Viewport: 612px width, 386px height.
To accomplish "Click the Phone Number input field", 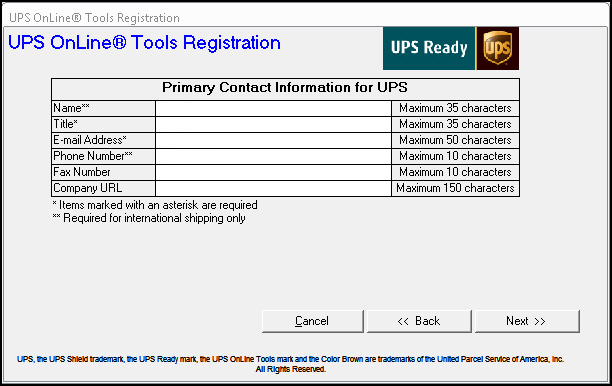I will [273, 156].
